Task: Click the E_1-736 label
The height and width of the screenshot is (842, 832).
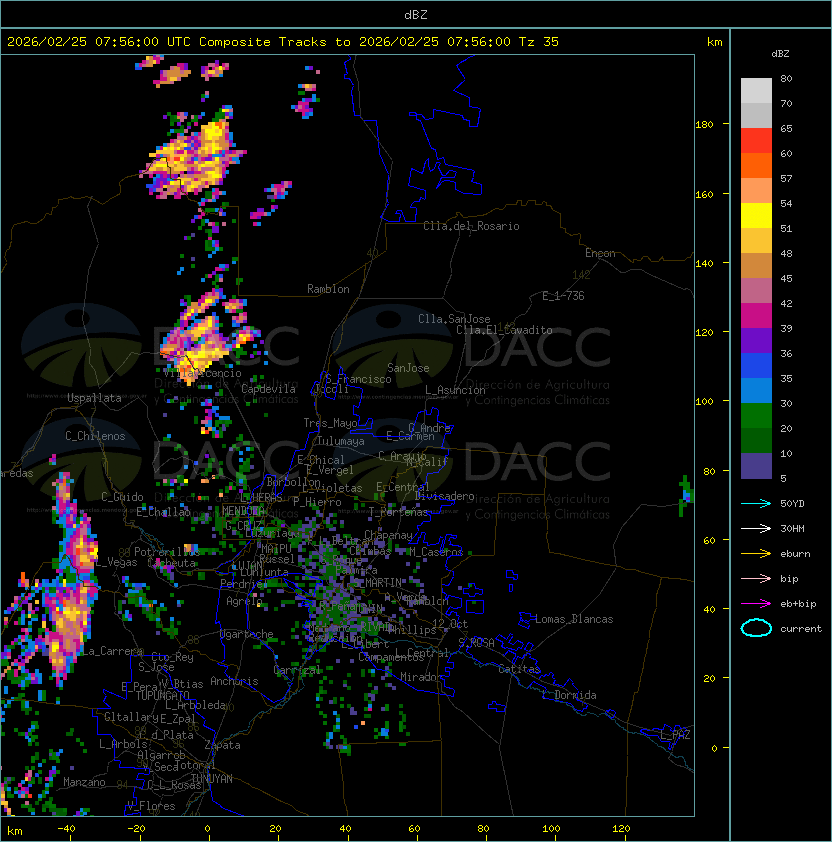Action: pyautogui.click(x=563, y=296)
